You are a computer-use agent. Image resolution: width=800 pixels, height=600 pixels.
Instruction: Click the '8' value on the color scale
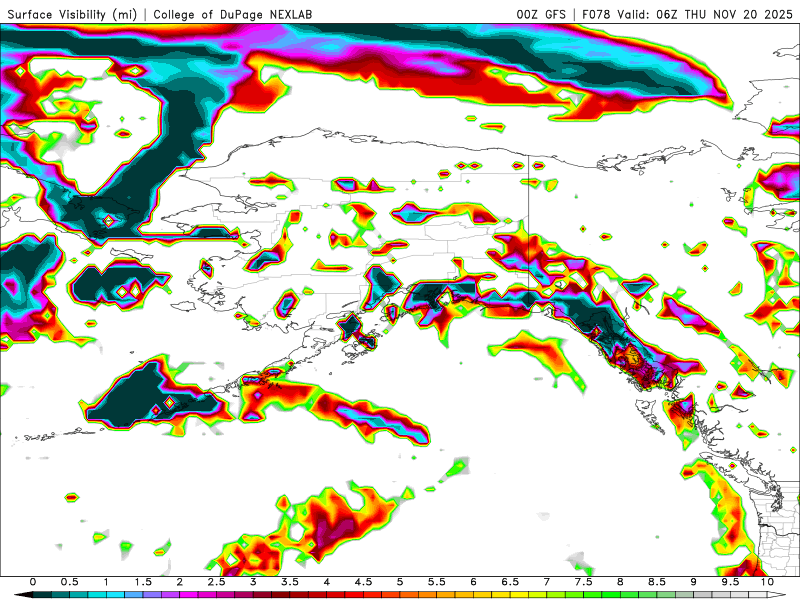pos(620,582)
